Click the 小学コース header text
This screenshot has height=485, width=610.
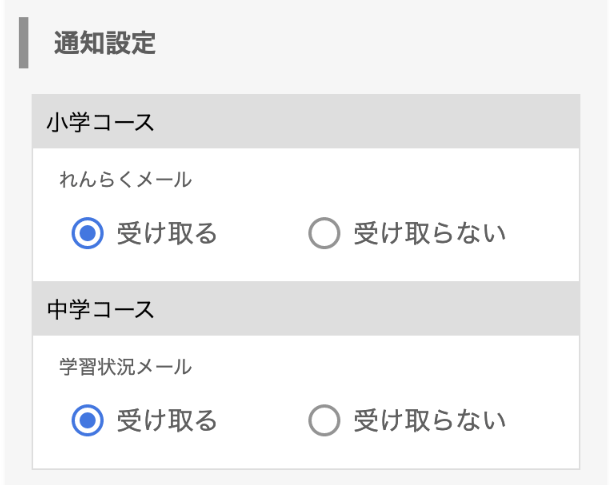pyautogui.click(x=100, y=122)
